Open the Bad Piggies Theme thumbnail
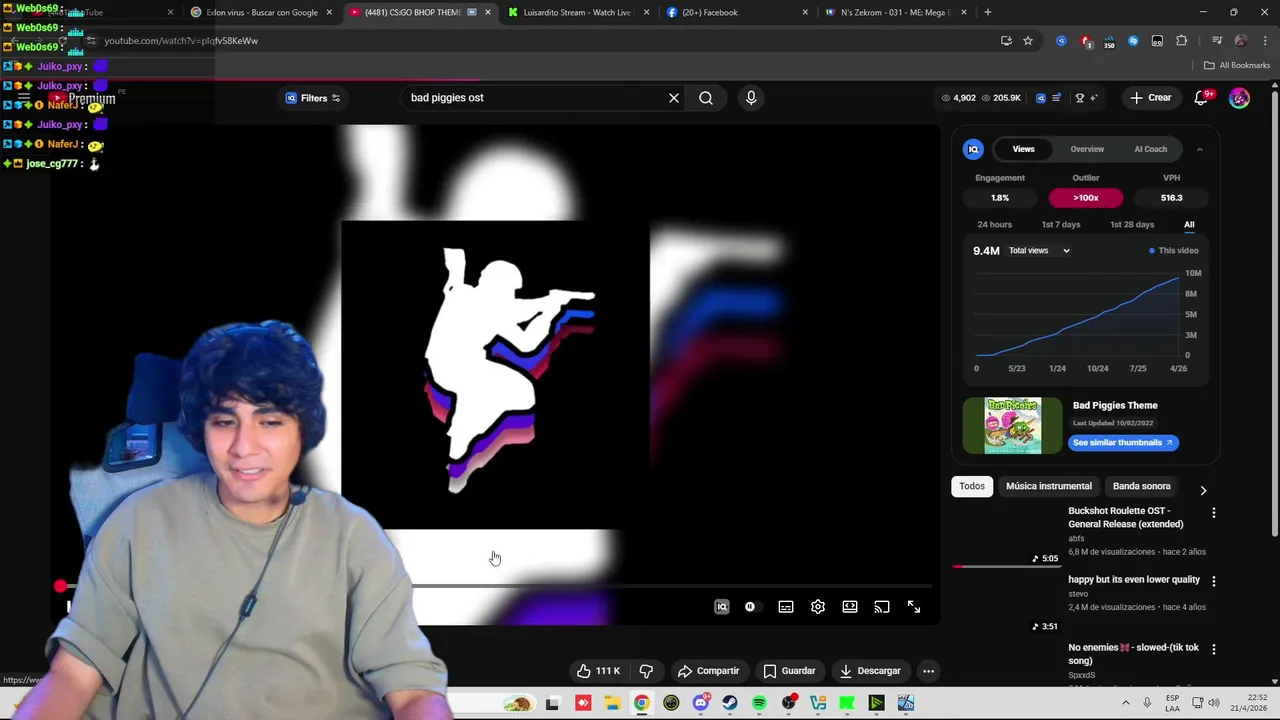Image resolution: width=1280 pixels, height=720 pixels. pos(1012,425)
